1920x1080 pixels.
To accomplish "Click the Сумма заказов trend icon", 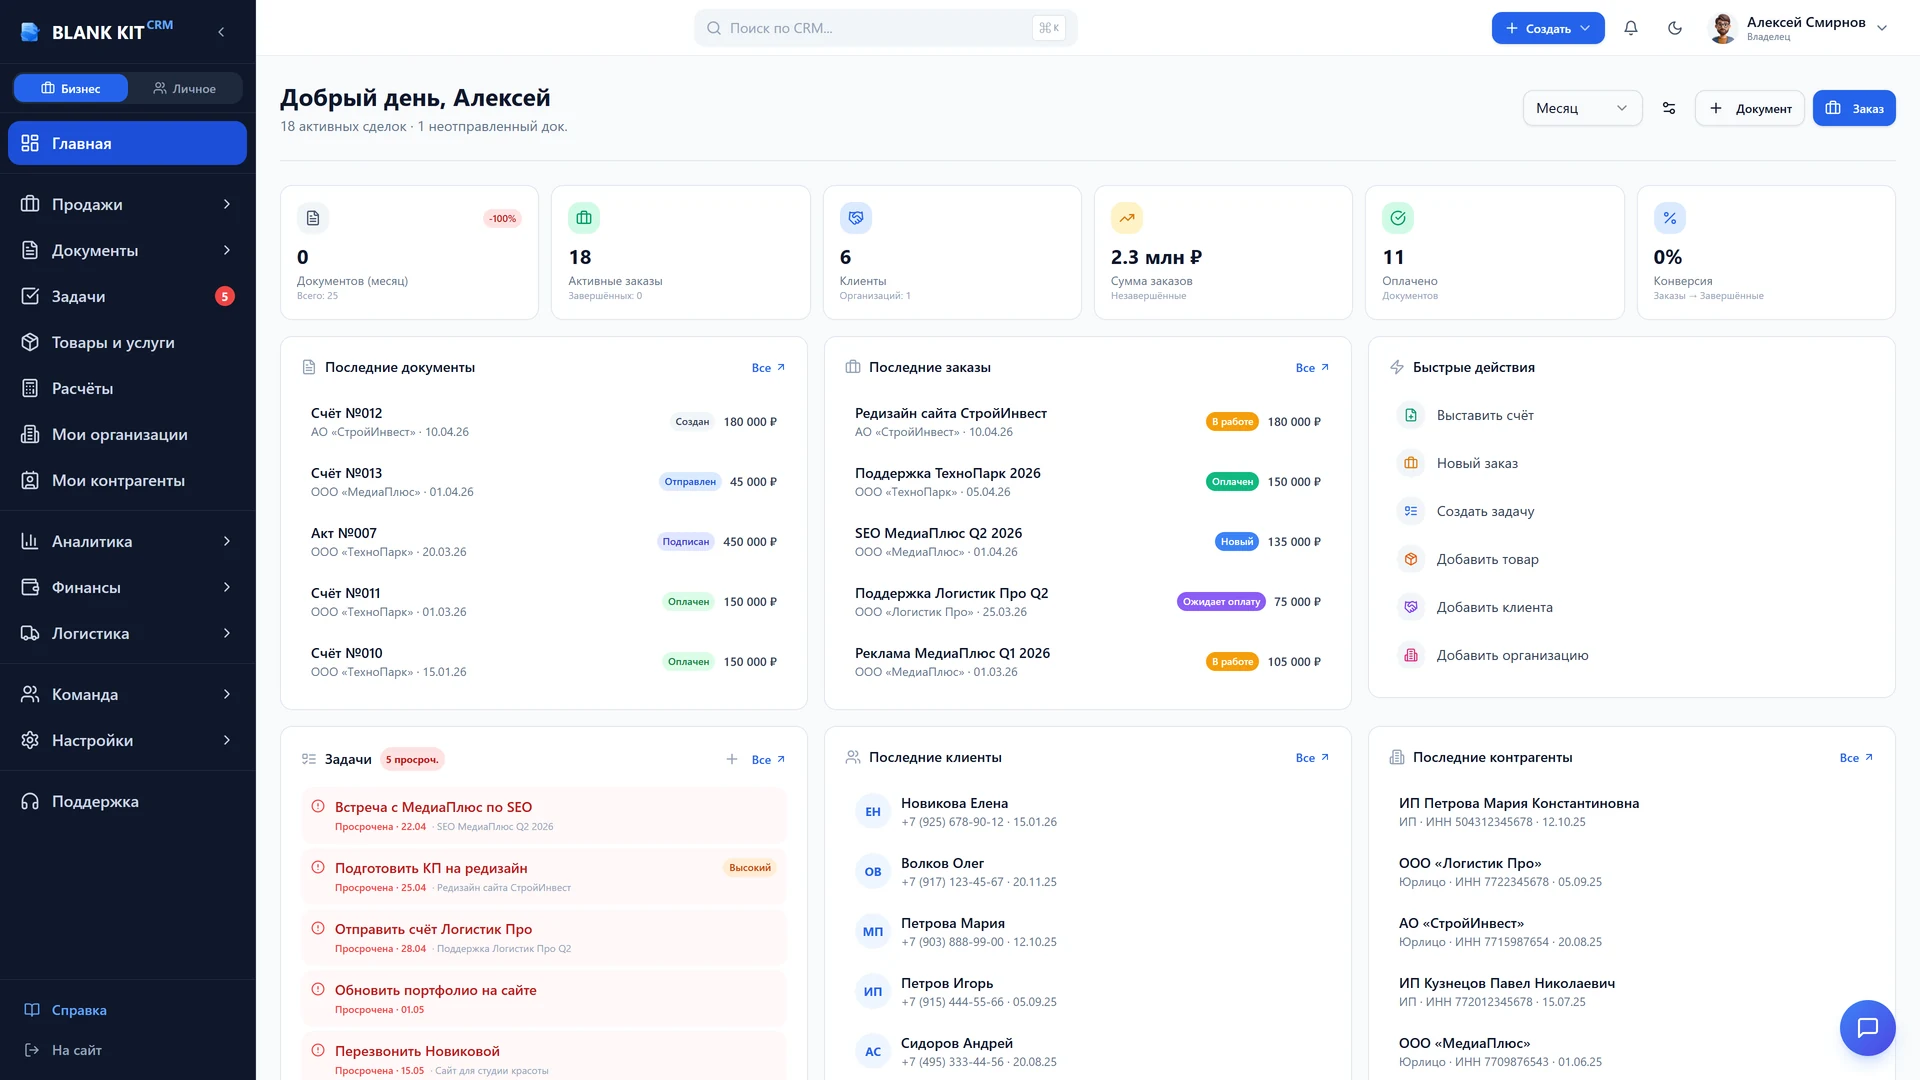I will [1127, 218].
